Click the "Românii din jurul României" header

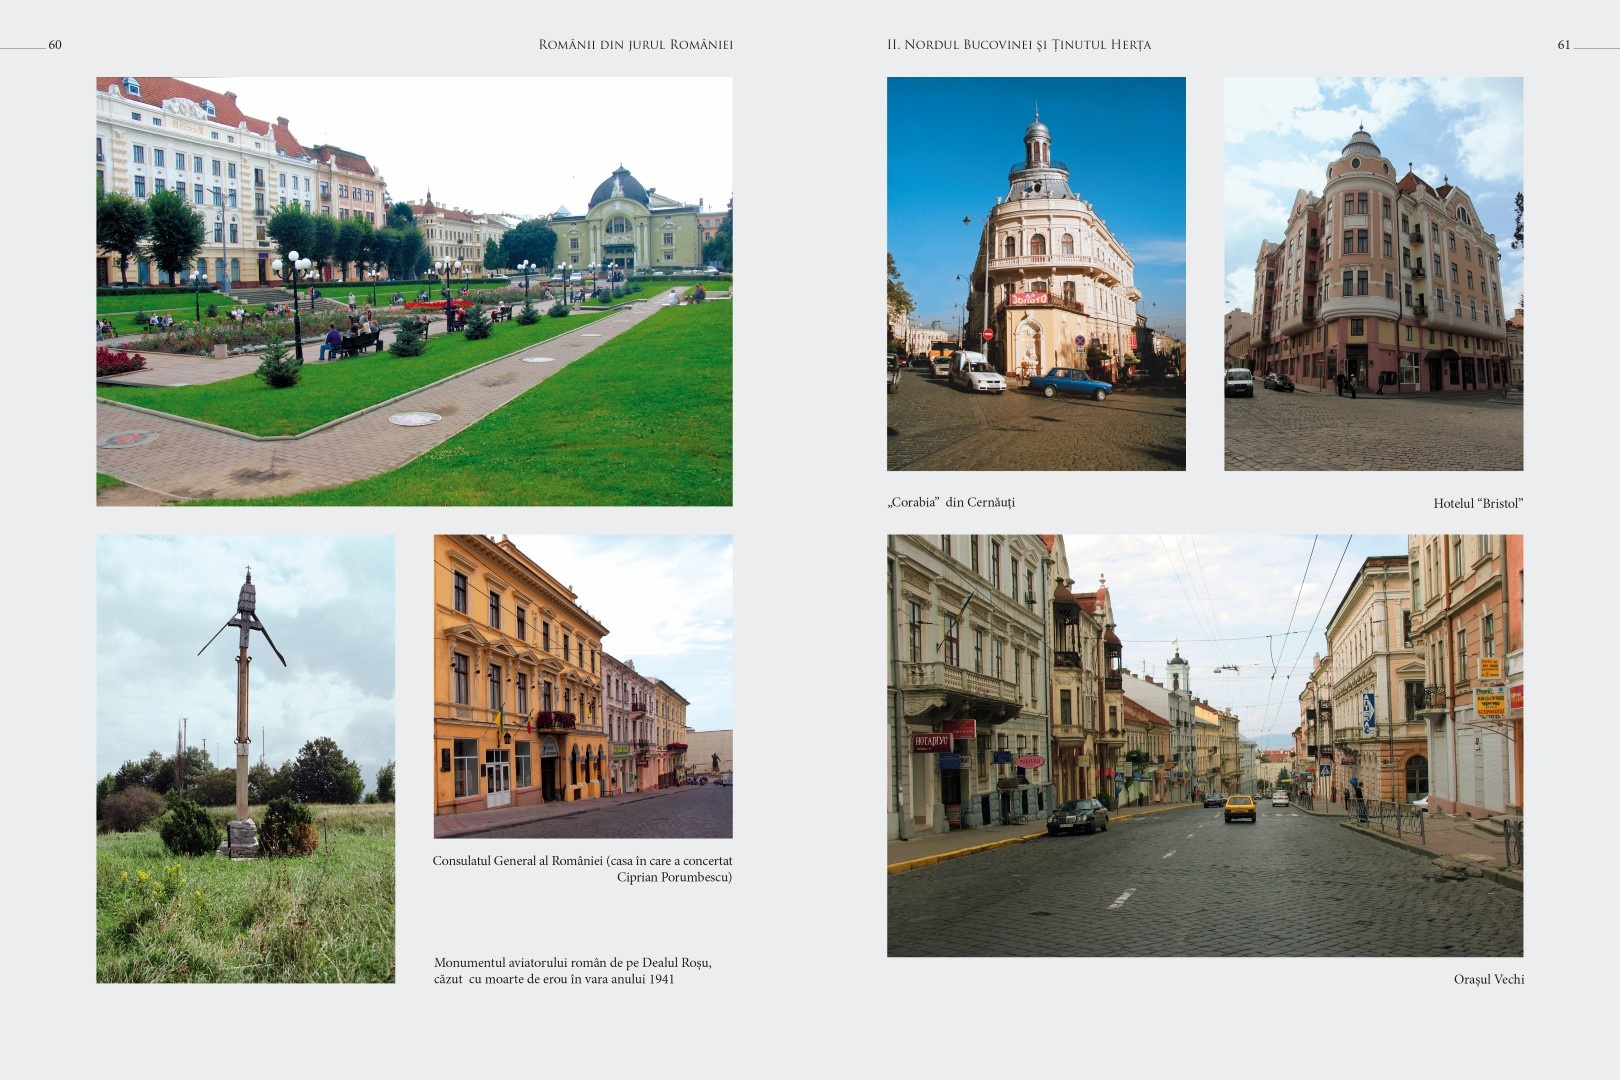coord(635,45)
